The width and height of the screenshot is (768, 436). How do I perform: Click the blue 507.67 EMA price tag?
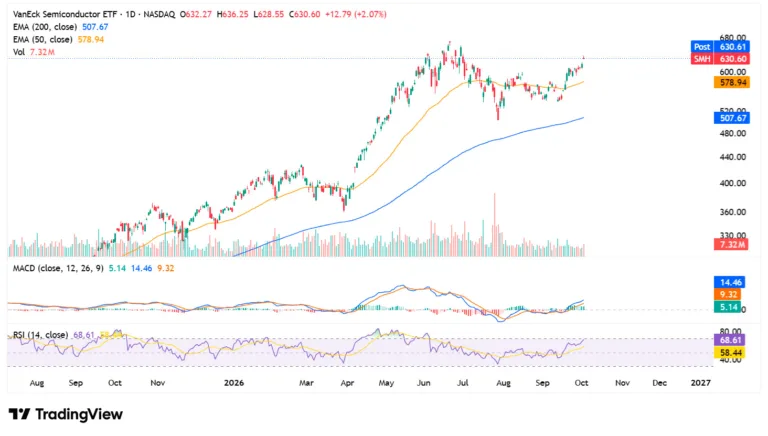click(732, 118)
